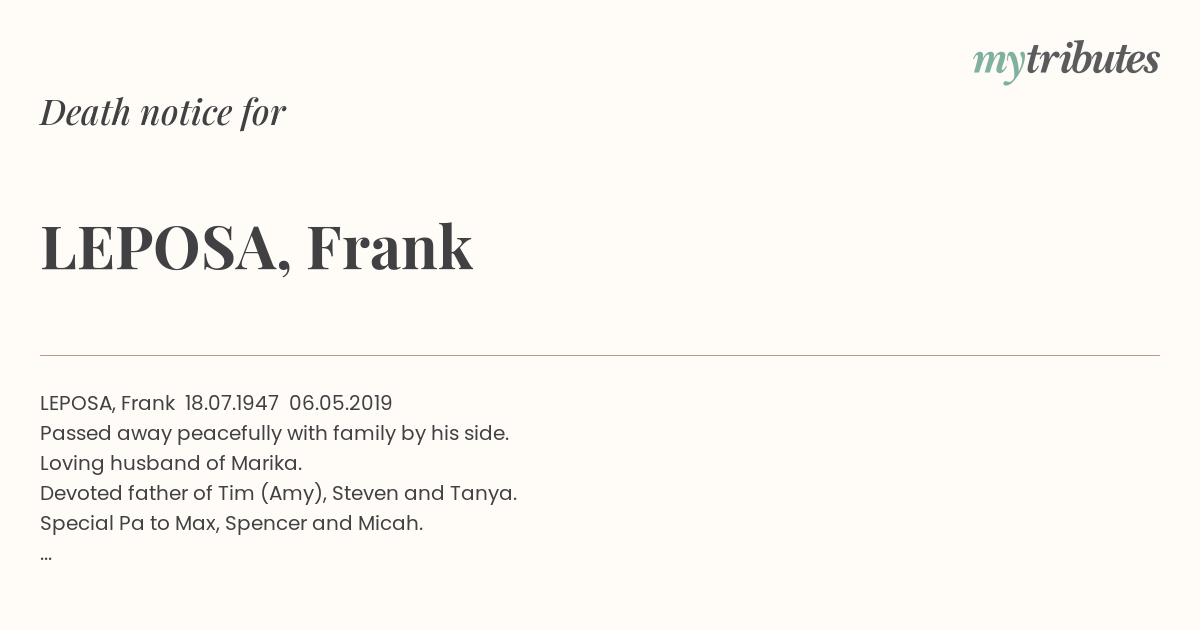Click 'Loving husband of Marika' line
The width and height of the screenshot is (1200, 630).
click(x=171, y=463)
